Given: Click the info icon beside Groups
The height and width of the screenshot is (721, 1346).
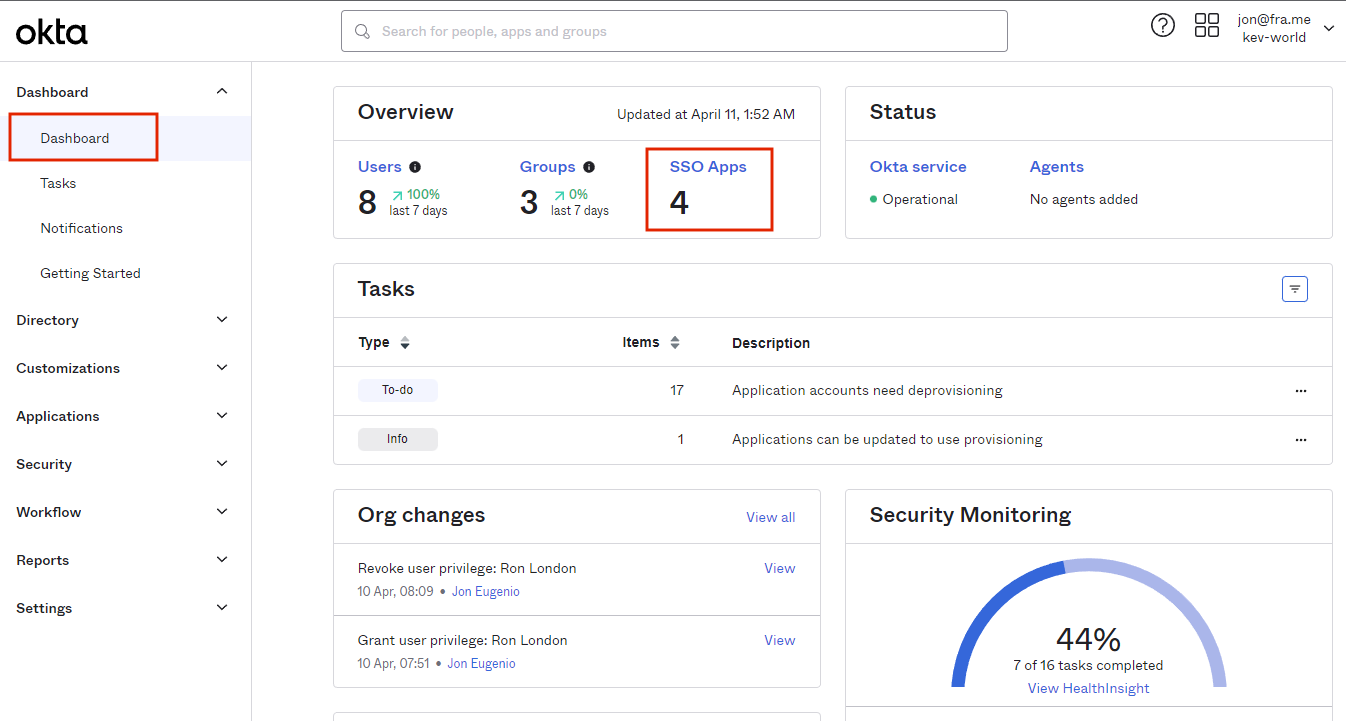Looking at the screenshot, I should pyautogui.click(x=589, y=167).
